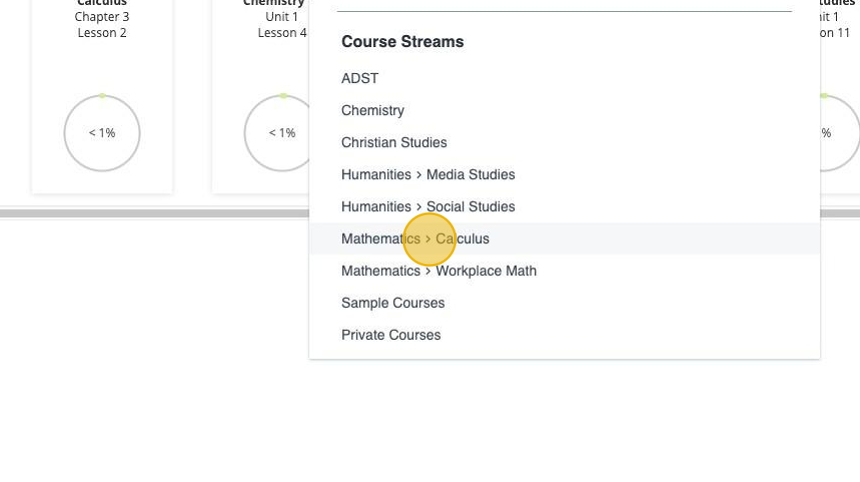Select Humanities > Media Studies
The height and width of the screenshot is (482, 860).
[x=428, y=174]
